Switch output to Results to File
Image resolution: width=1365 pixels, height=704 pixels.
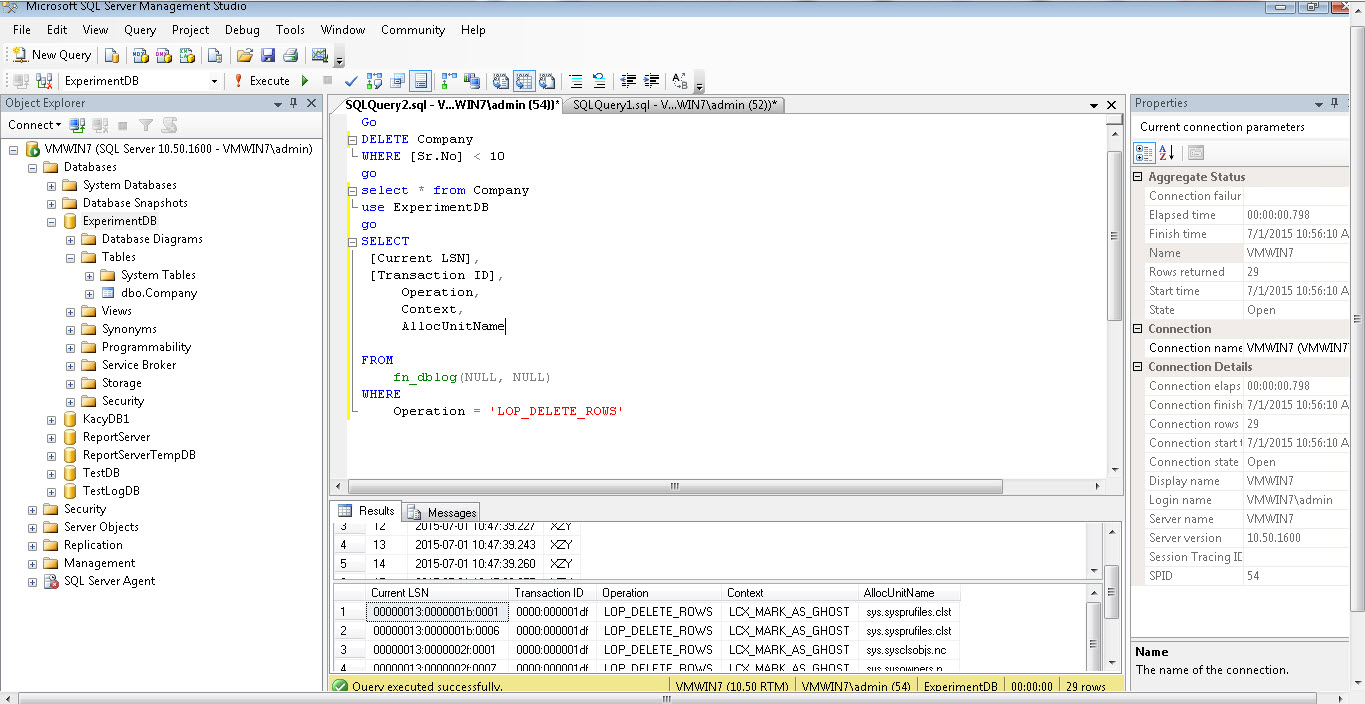pos(547,81)
